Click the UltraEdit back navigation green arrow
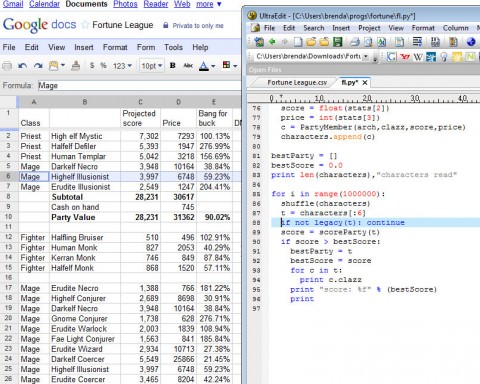This screenshot has height=384, width=480. tap(272, 42)
